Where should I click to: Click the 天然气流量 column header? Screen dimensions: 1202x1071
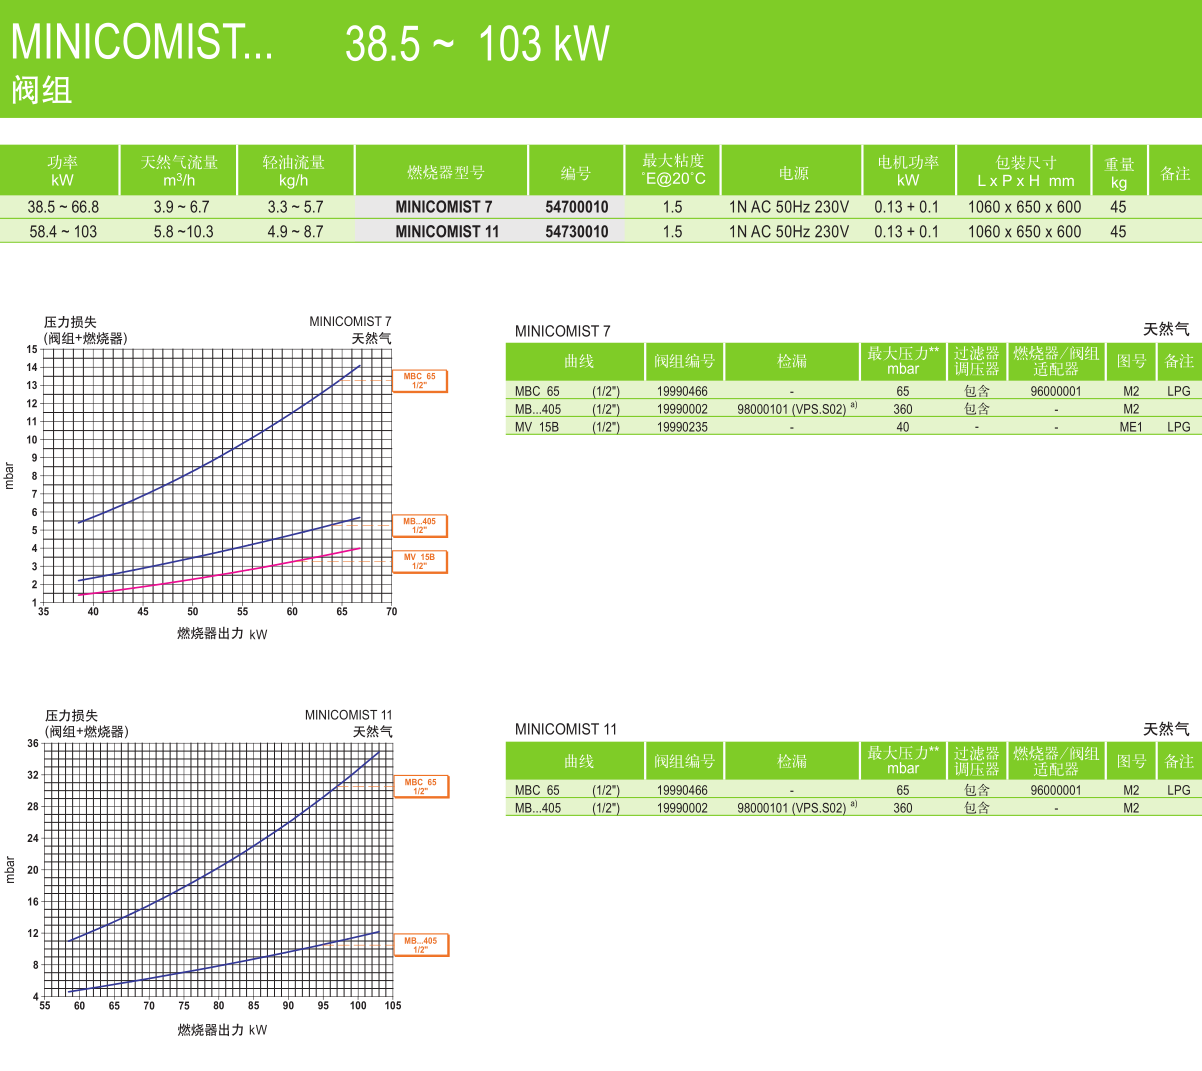[178, 171]
